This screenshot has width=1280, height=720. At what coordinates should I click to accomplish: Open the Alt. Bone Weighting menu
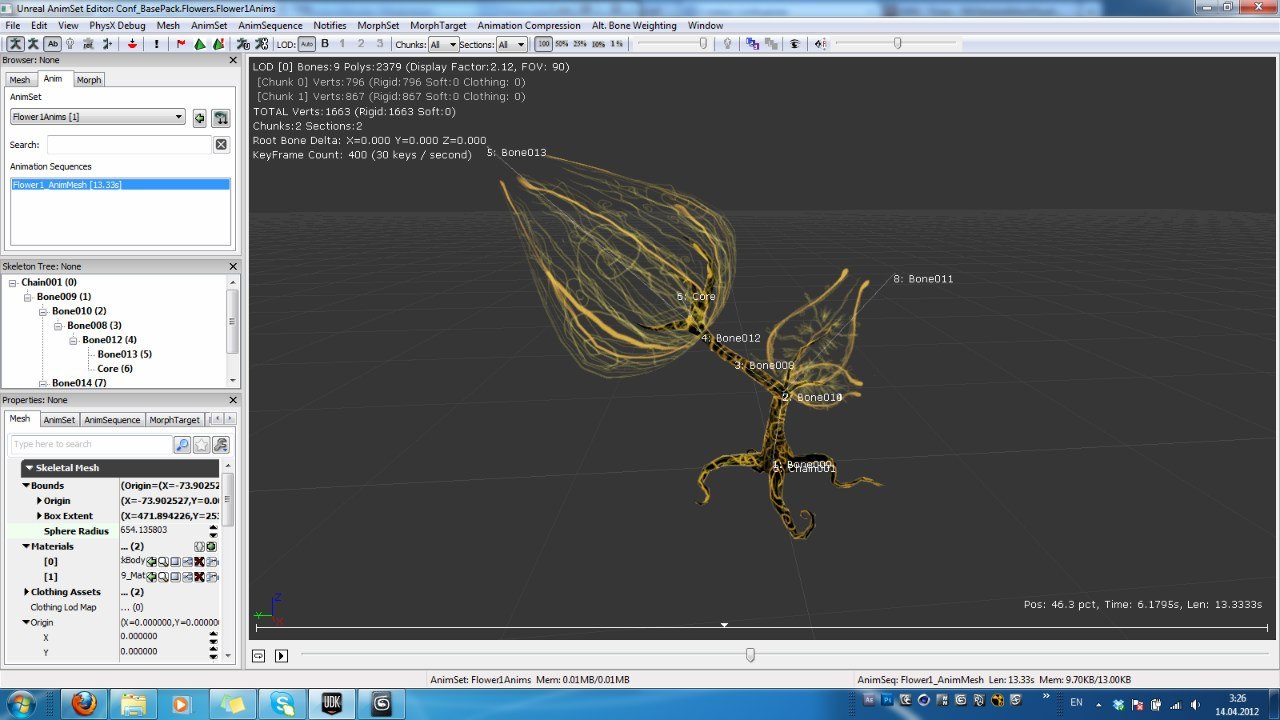634,25
